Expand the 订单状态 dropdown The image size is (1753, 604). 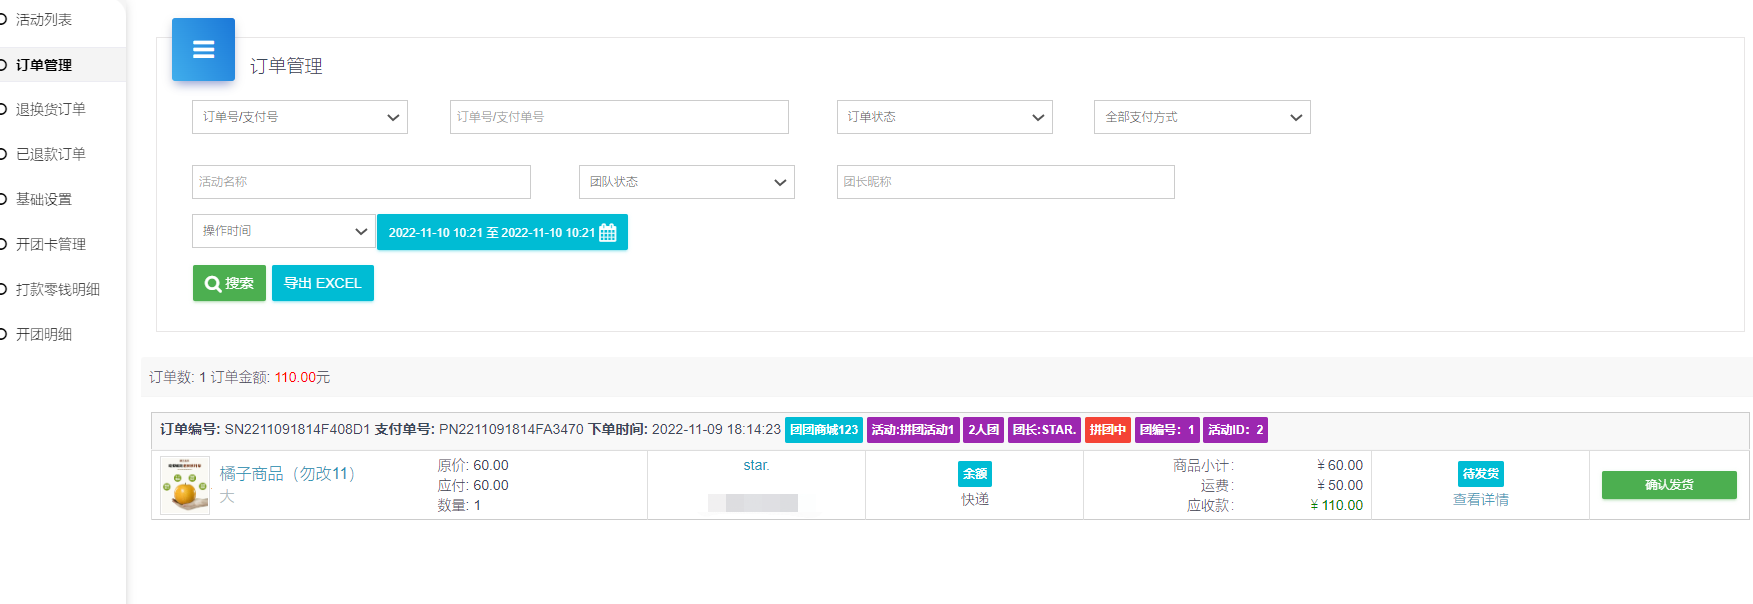[x=944, y=117]
